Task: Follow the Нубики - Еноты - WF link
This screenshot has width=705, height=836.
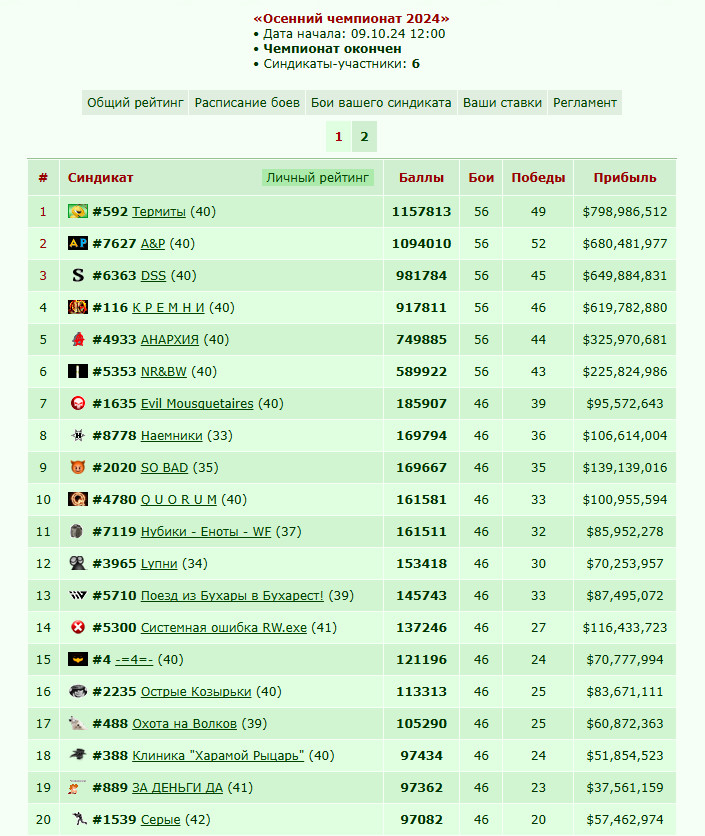Action: tap(206, 532)
